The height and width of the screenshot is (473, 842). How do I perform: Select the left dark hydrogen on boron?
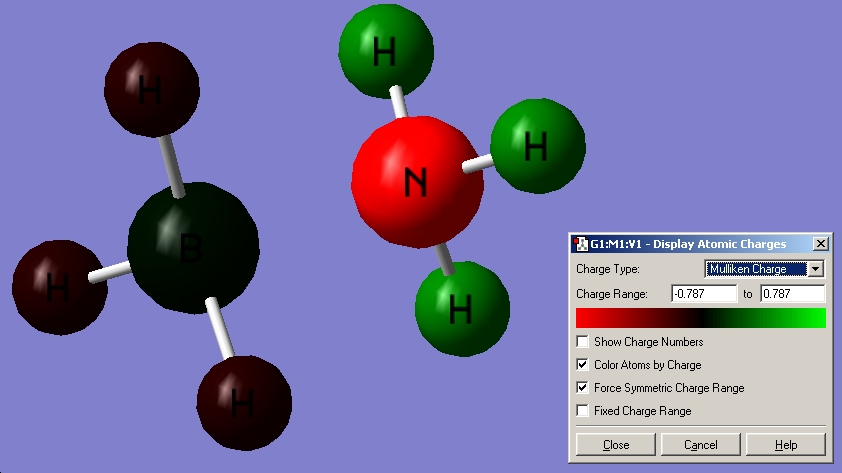(60, 287)
